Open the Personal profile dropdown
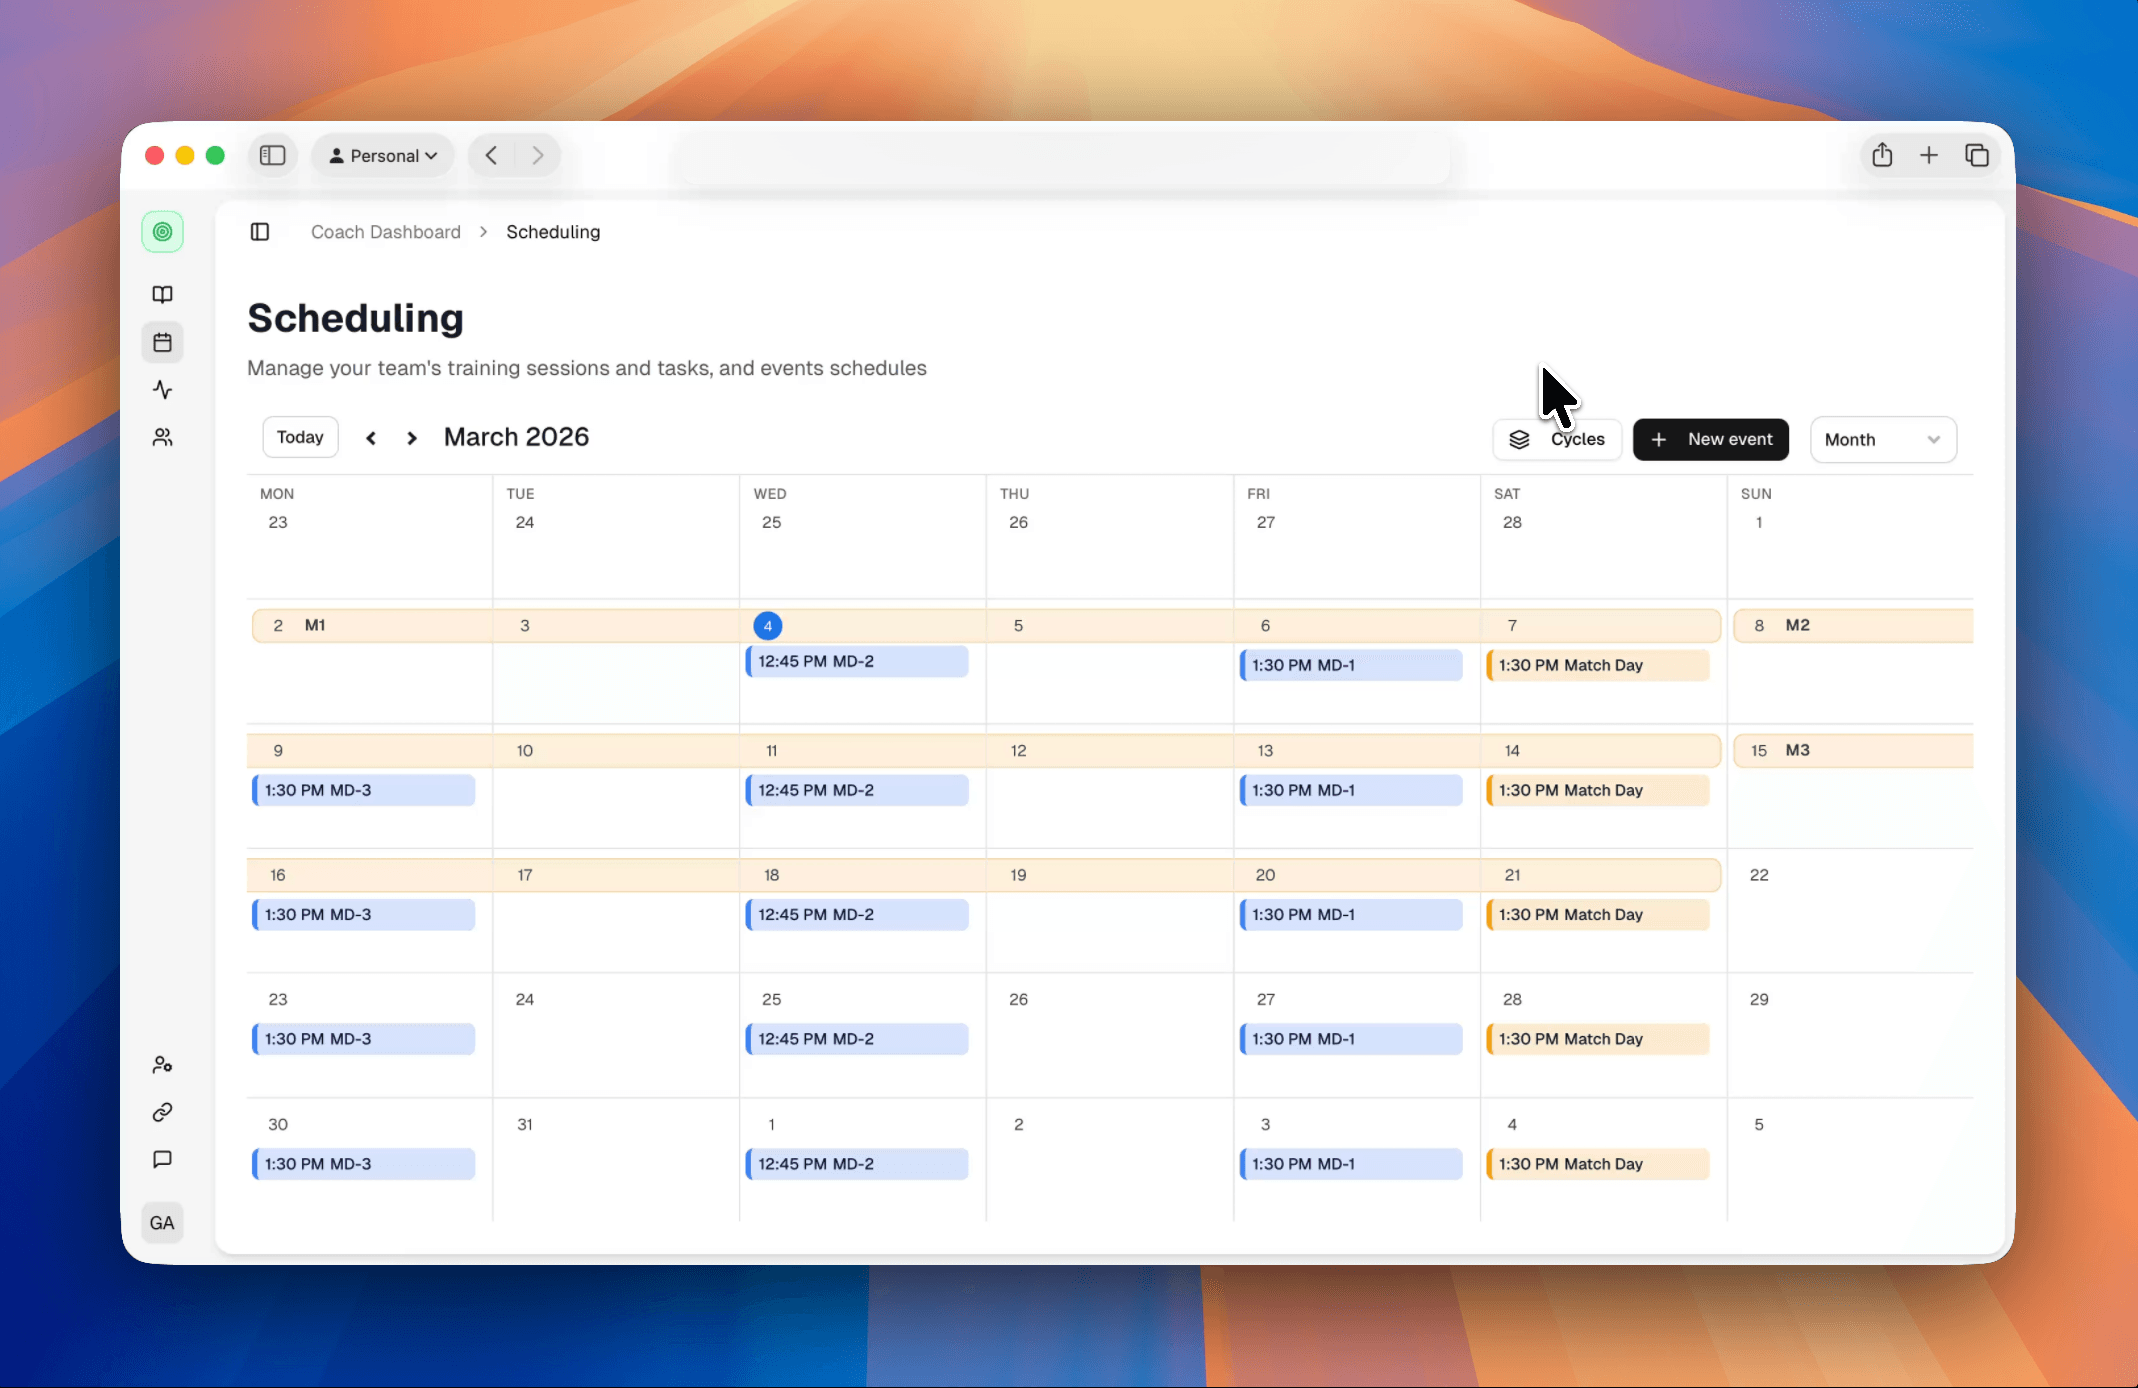This screenshot has height=1388, width=2138. click(x=382, y=155)
